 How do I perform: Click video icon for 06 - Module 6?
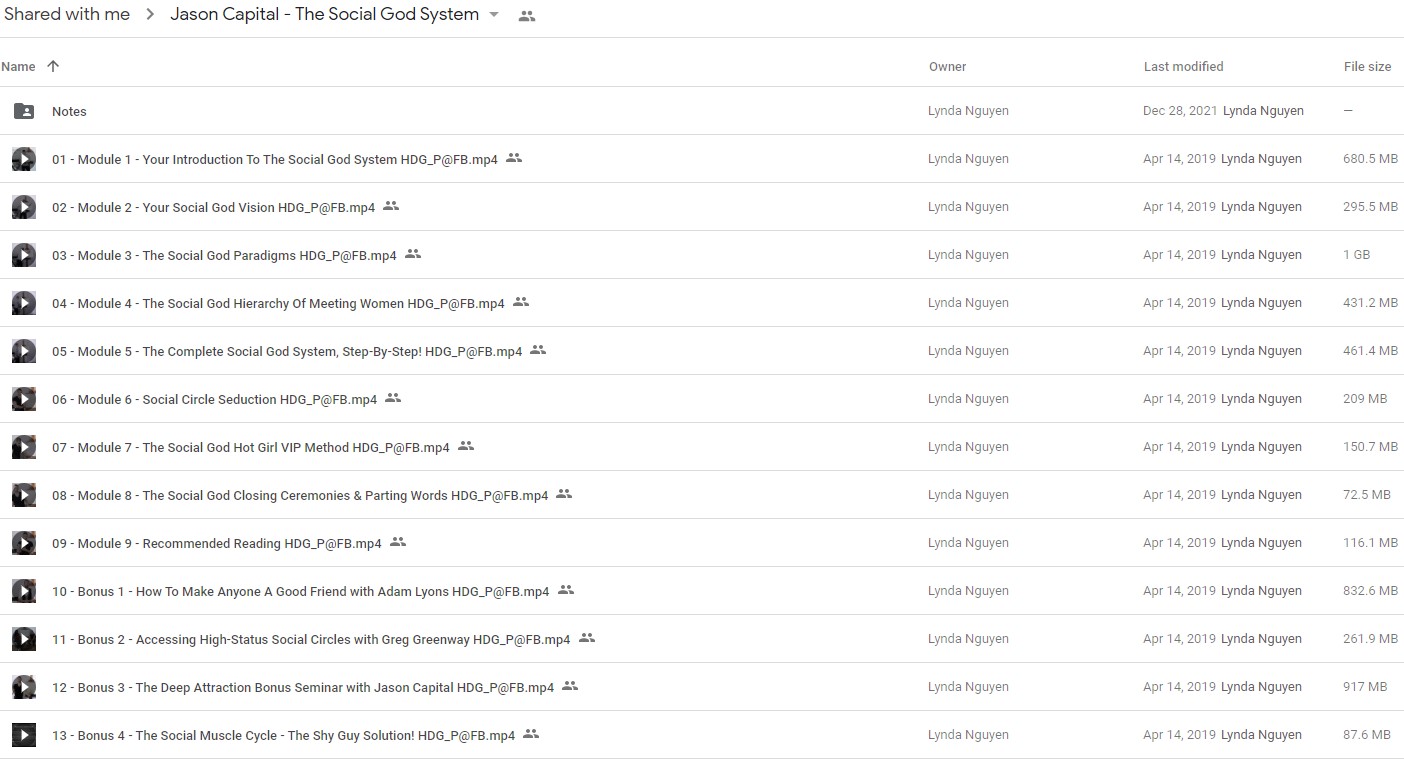coord(24,399)
